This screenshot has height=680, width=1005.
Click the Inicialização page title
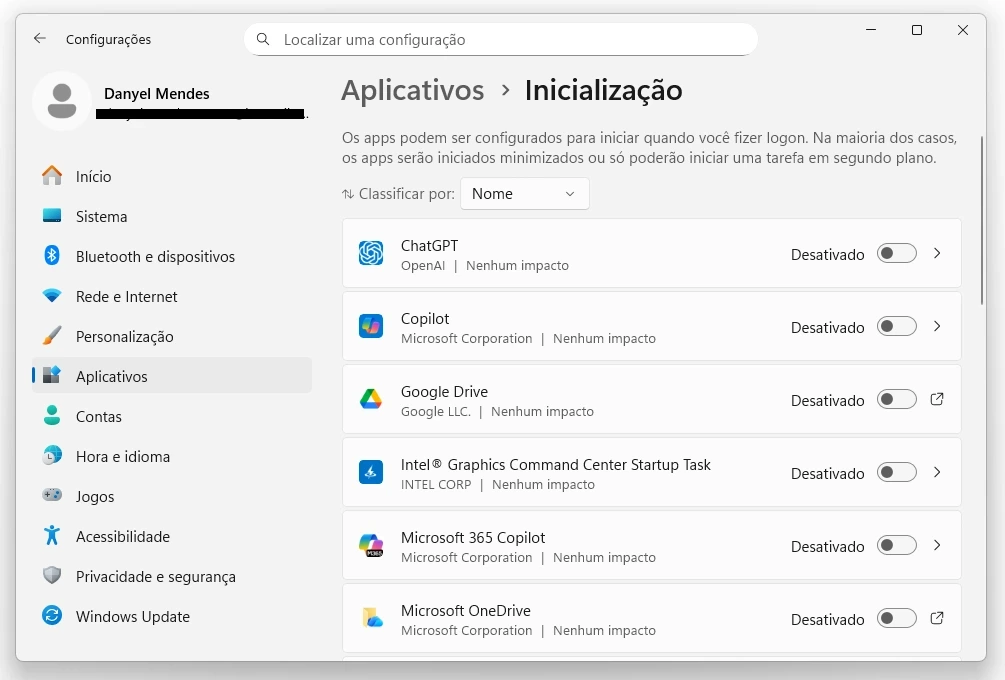coord(603,90)
